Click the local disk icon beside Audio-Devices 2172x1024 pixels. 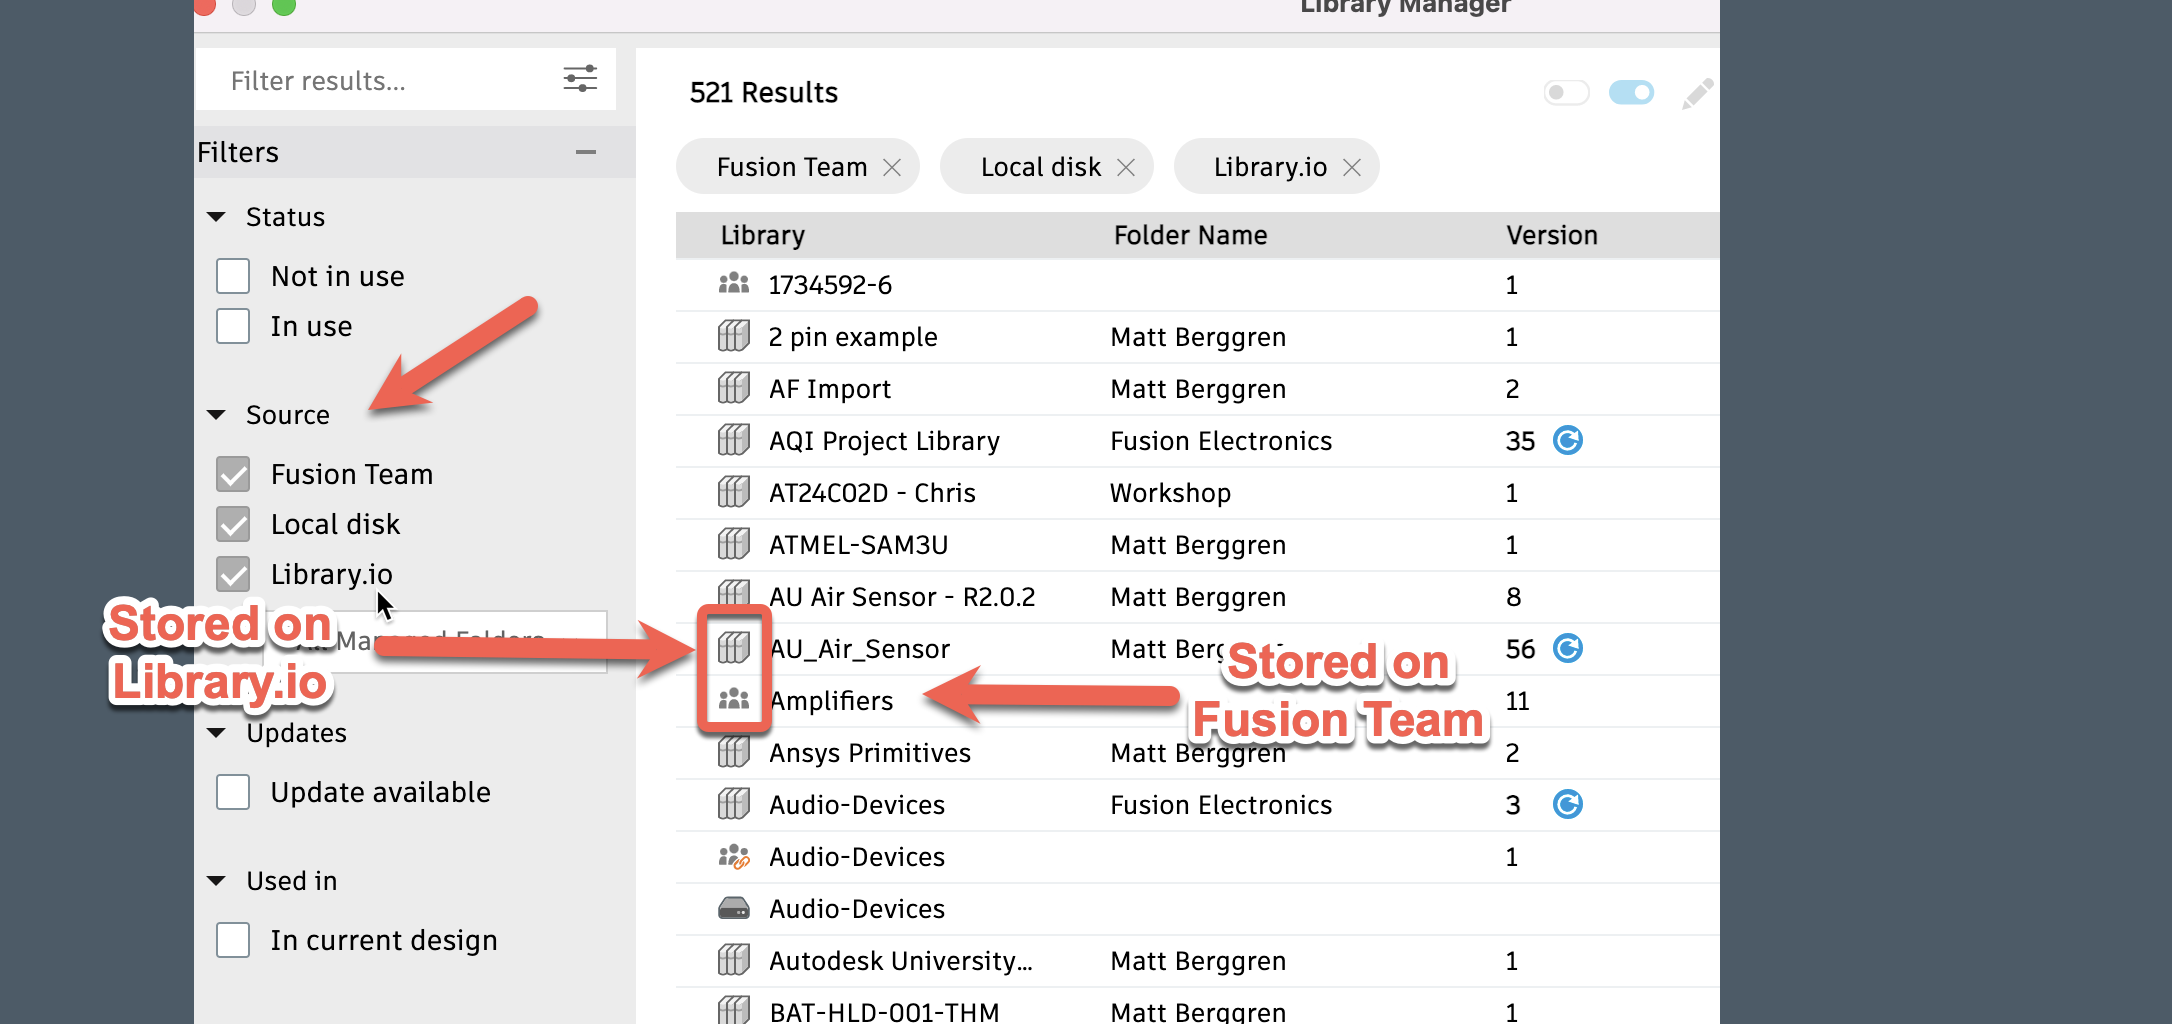pos(733,908)
